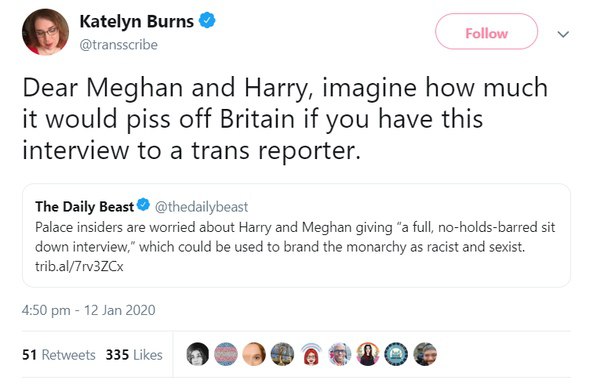Open @transscribe handle link
604x391 pixels.
coord(119,45)
